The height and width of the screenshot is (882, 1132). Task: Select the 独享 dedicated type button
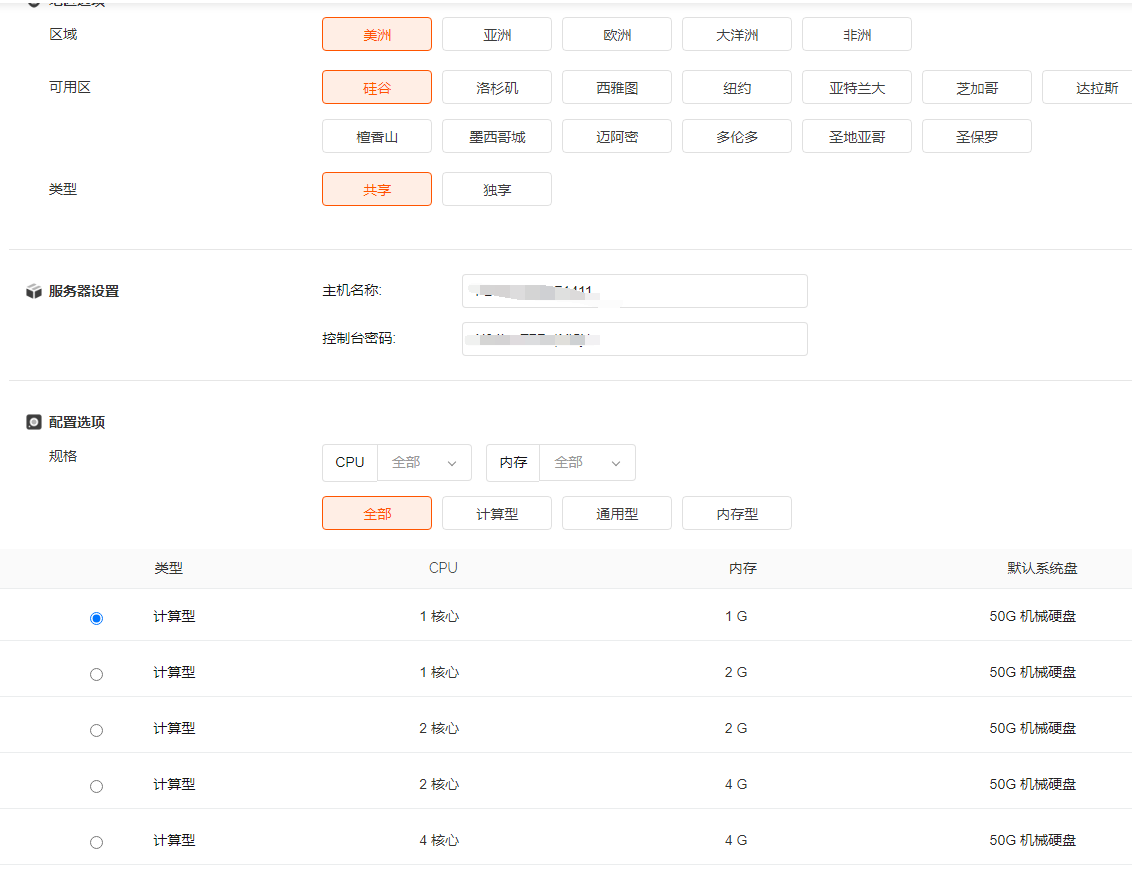(x=497, y=190)
